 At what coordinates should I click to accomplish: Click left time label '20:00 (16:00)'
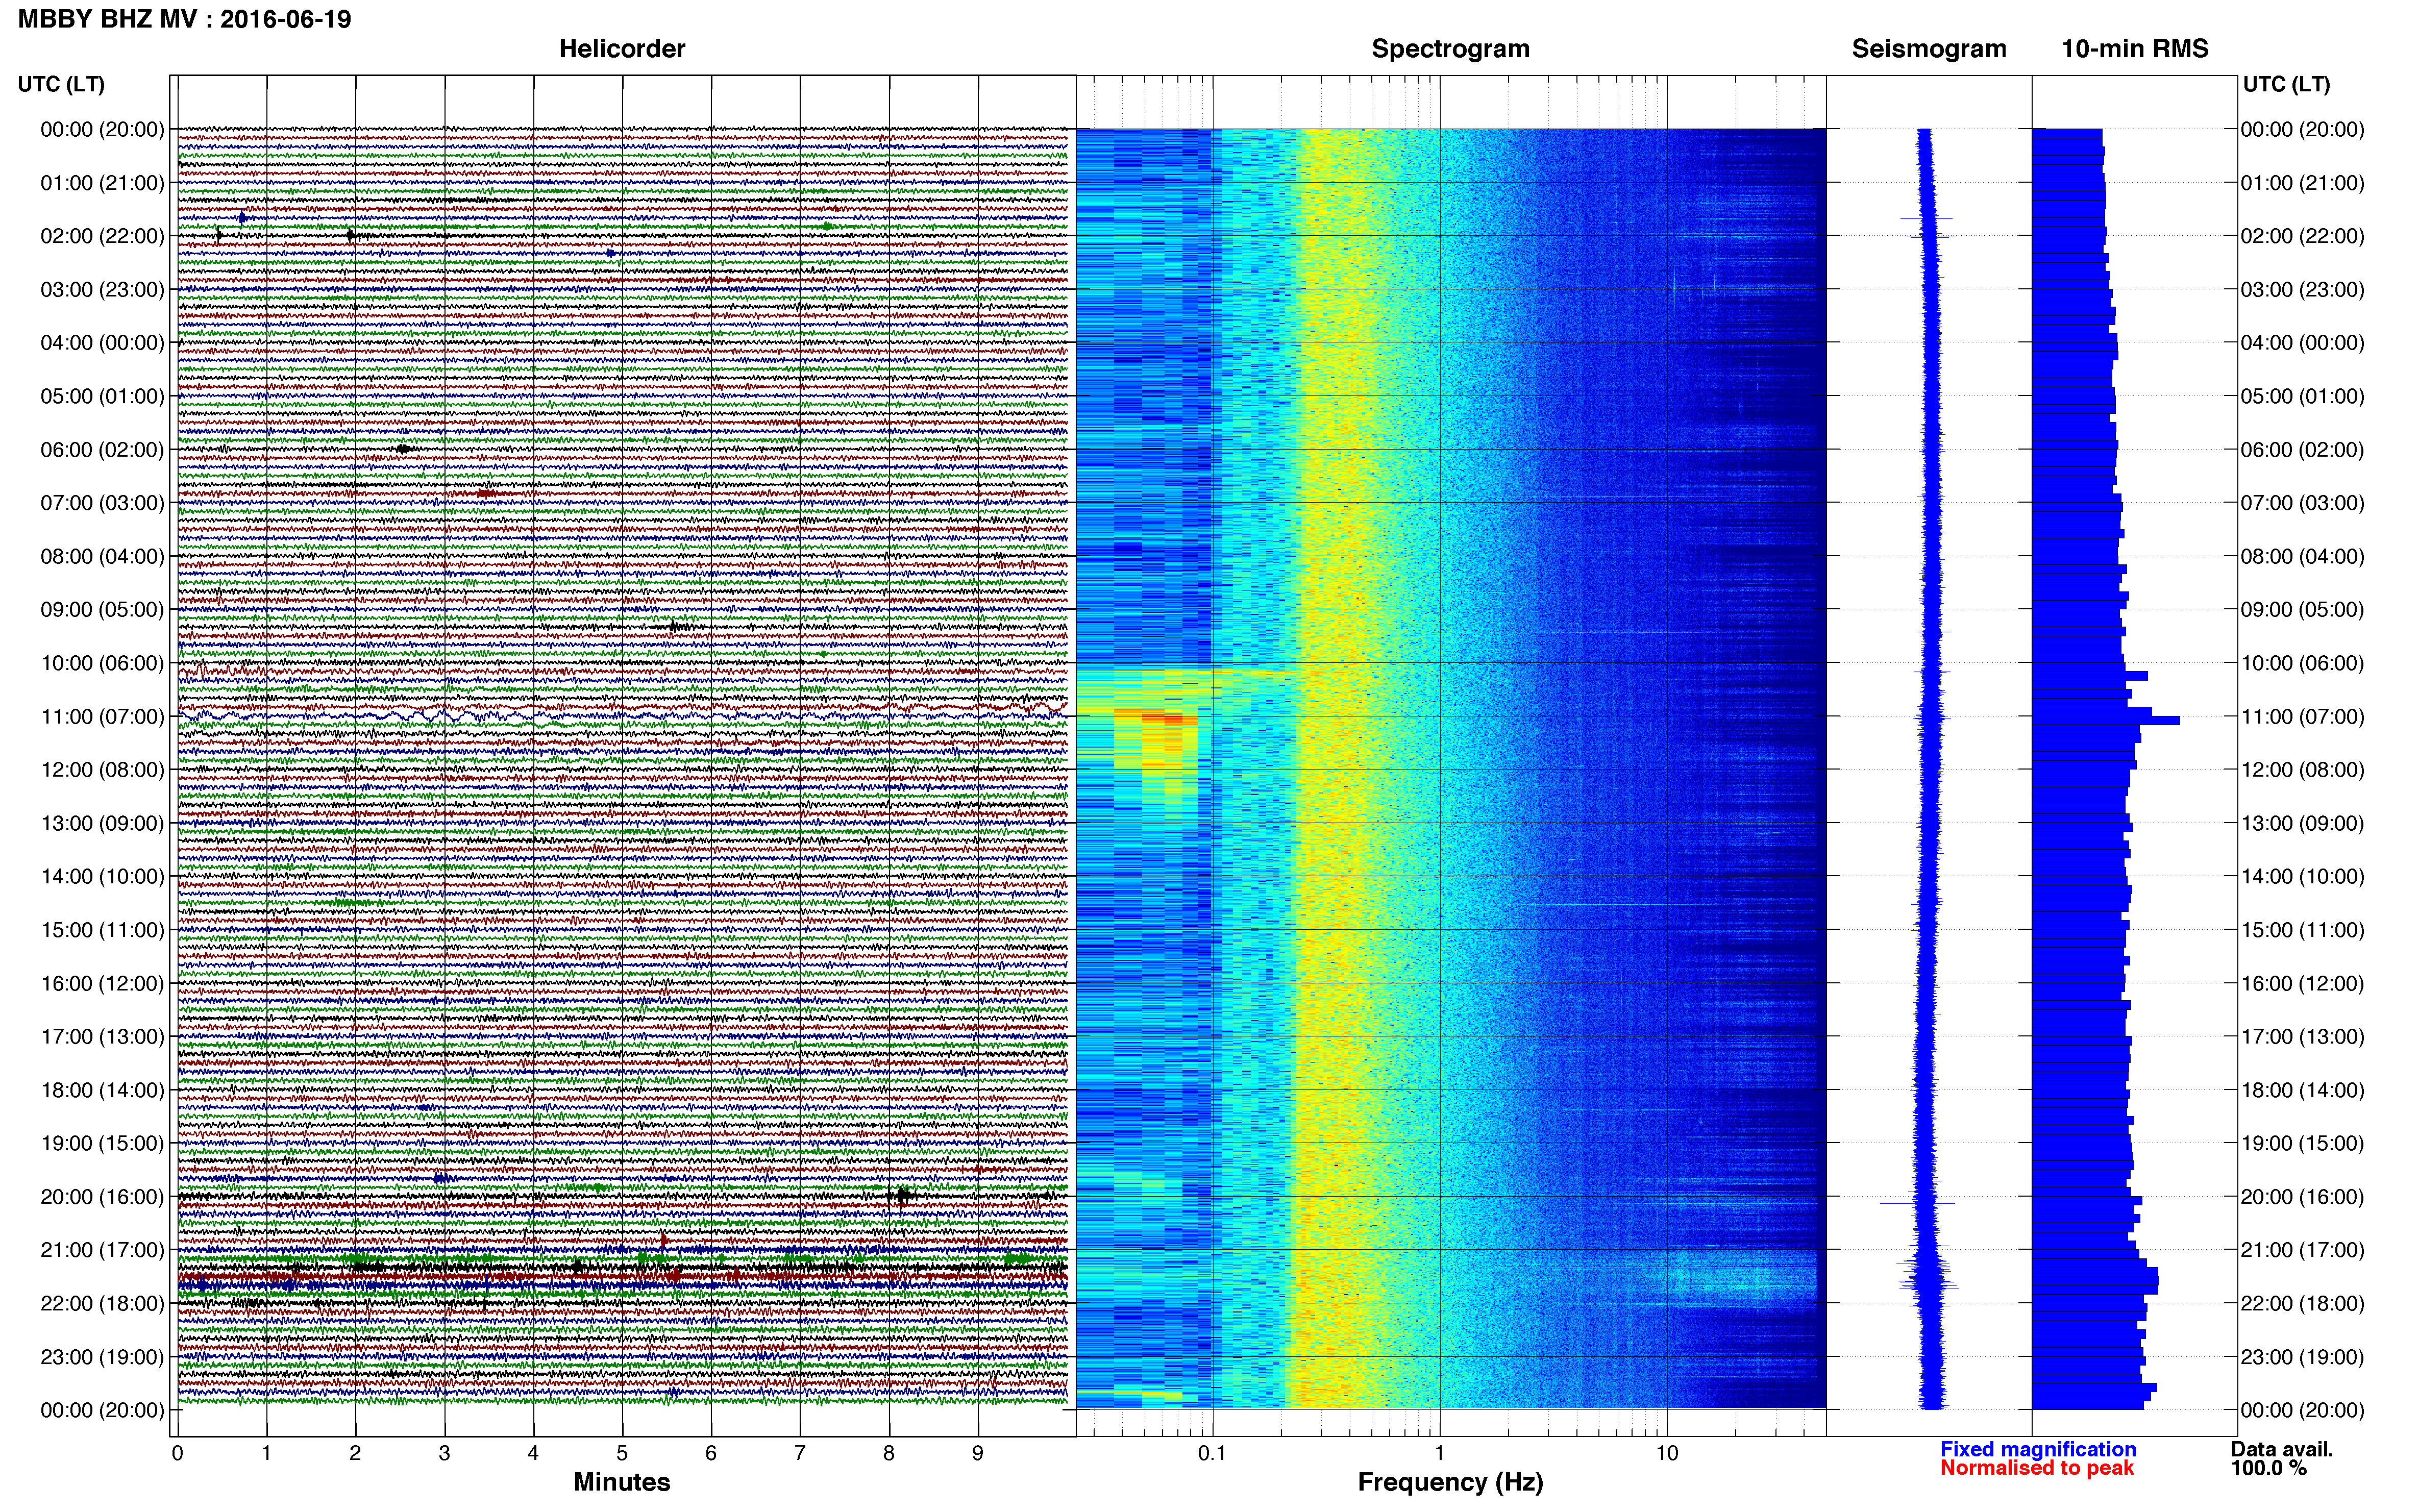click(x=102, y=1197)
